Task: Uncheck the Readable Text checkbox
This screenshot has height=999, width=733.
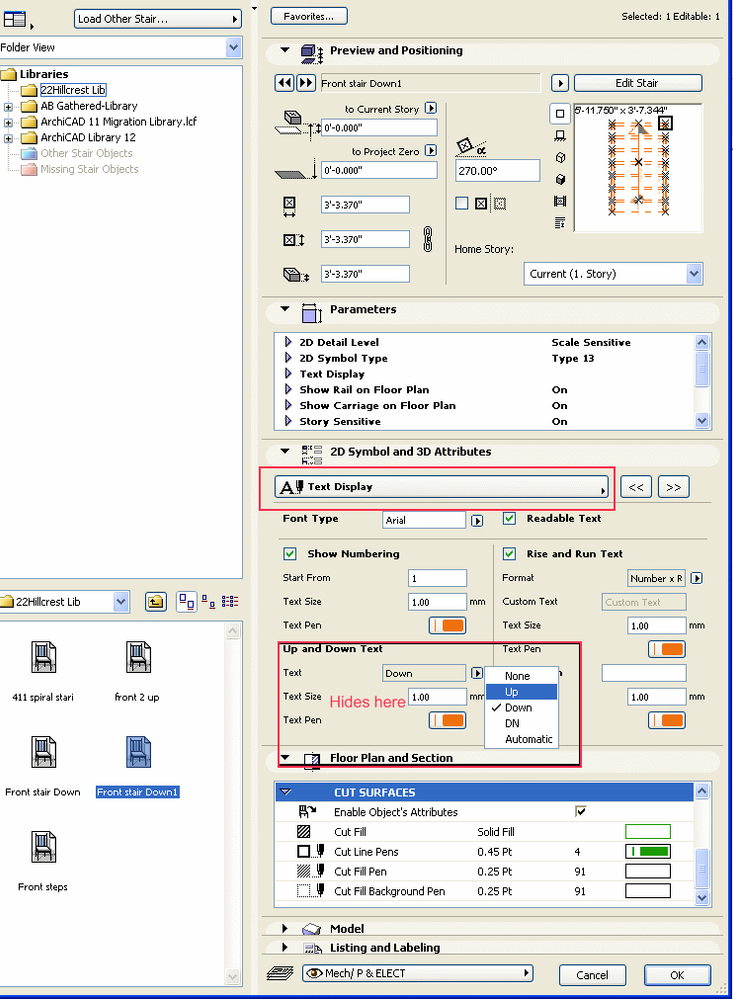Action: pyautogui.click(x=509, y=518)
